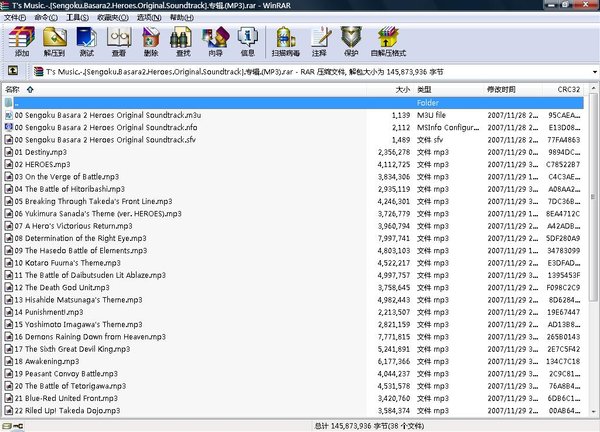The image size is (600, 432).
Task: Select '20 The Battle of Tetorigawa.mp3'
Action: 70,386
